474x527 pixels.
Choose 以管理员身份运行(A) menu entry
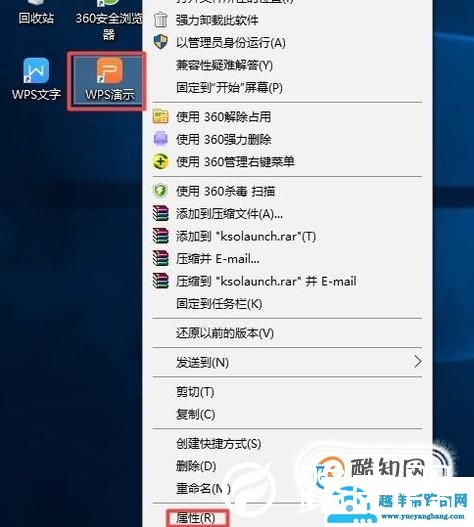click(x=231, y=43)
